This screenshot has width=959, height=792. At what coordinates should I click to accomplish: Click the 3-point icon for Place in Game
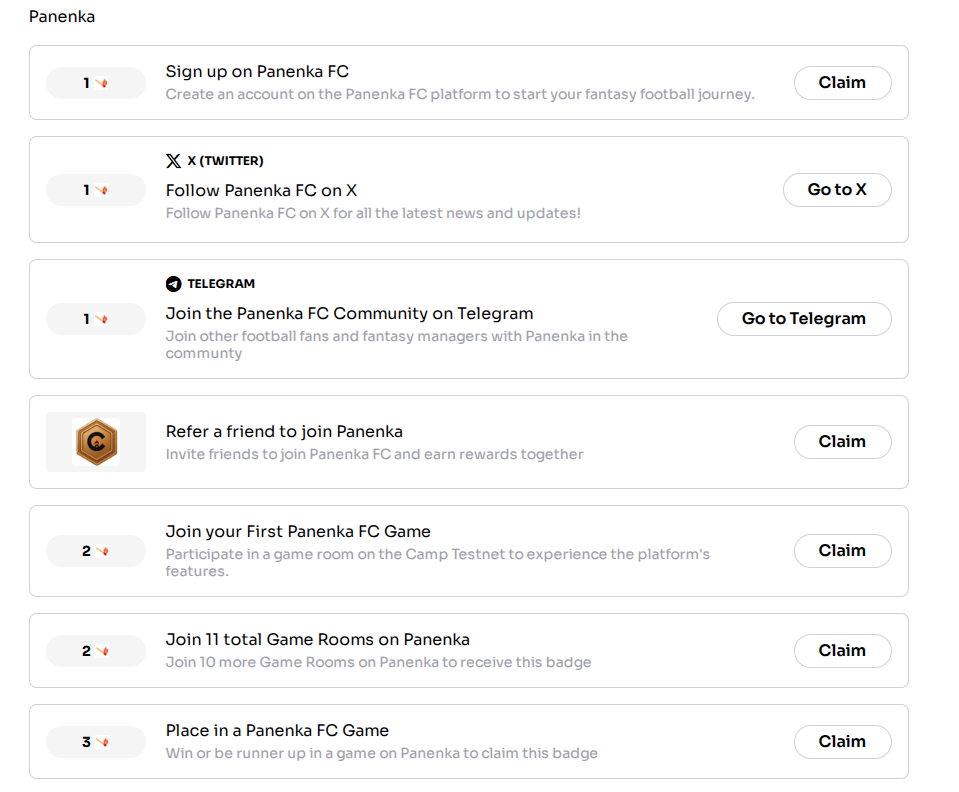102,742
